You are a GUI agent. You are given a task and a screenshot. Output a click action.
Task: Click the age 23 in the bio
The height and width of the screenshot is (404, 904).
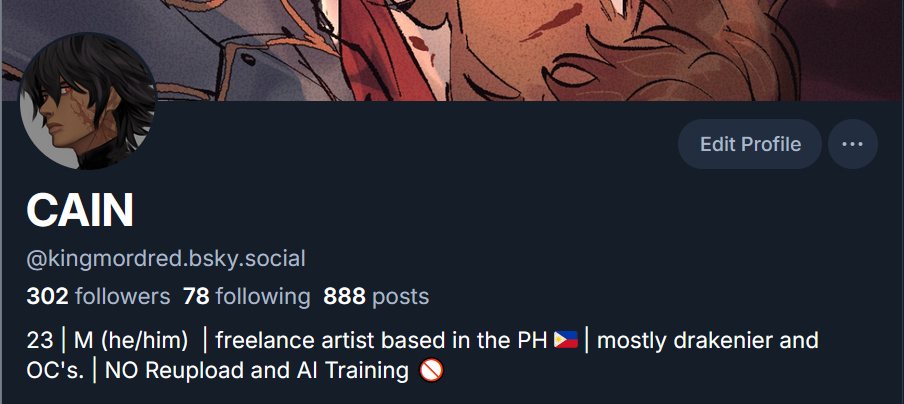[40, 341]
